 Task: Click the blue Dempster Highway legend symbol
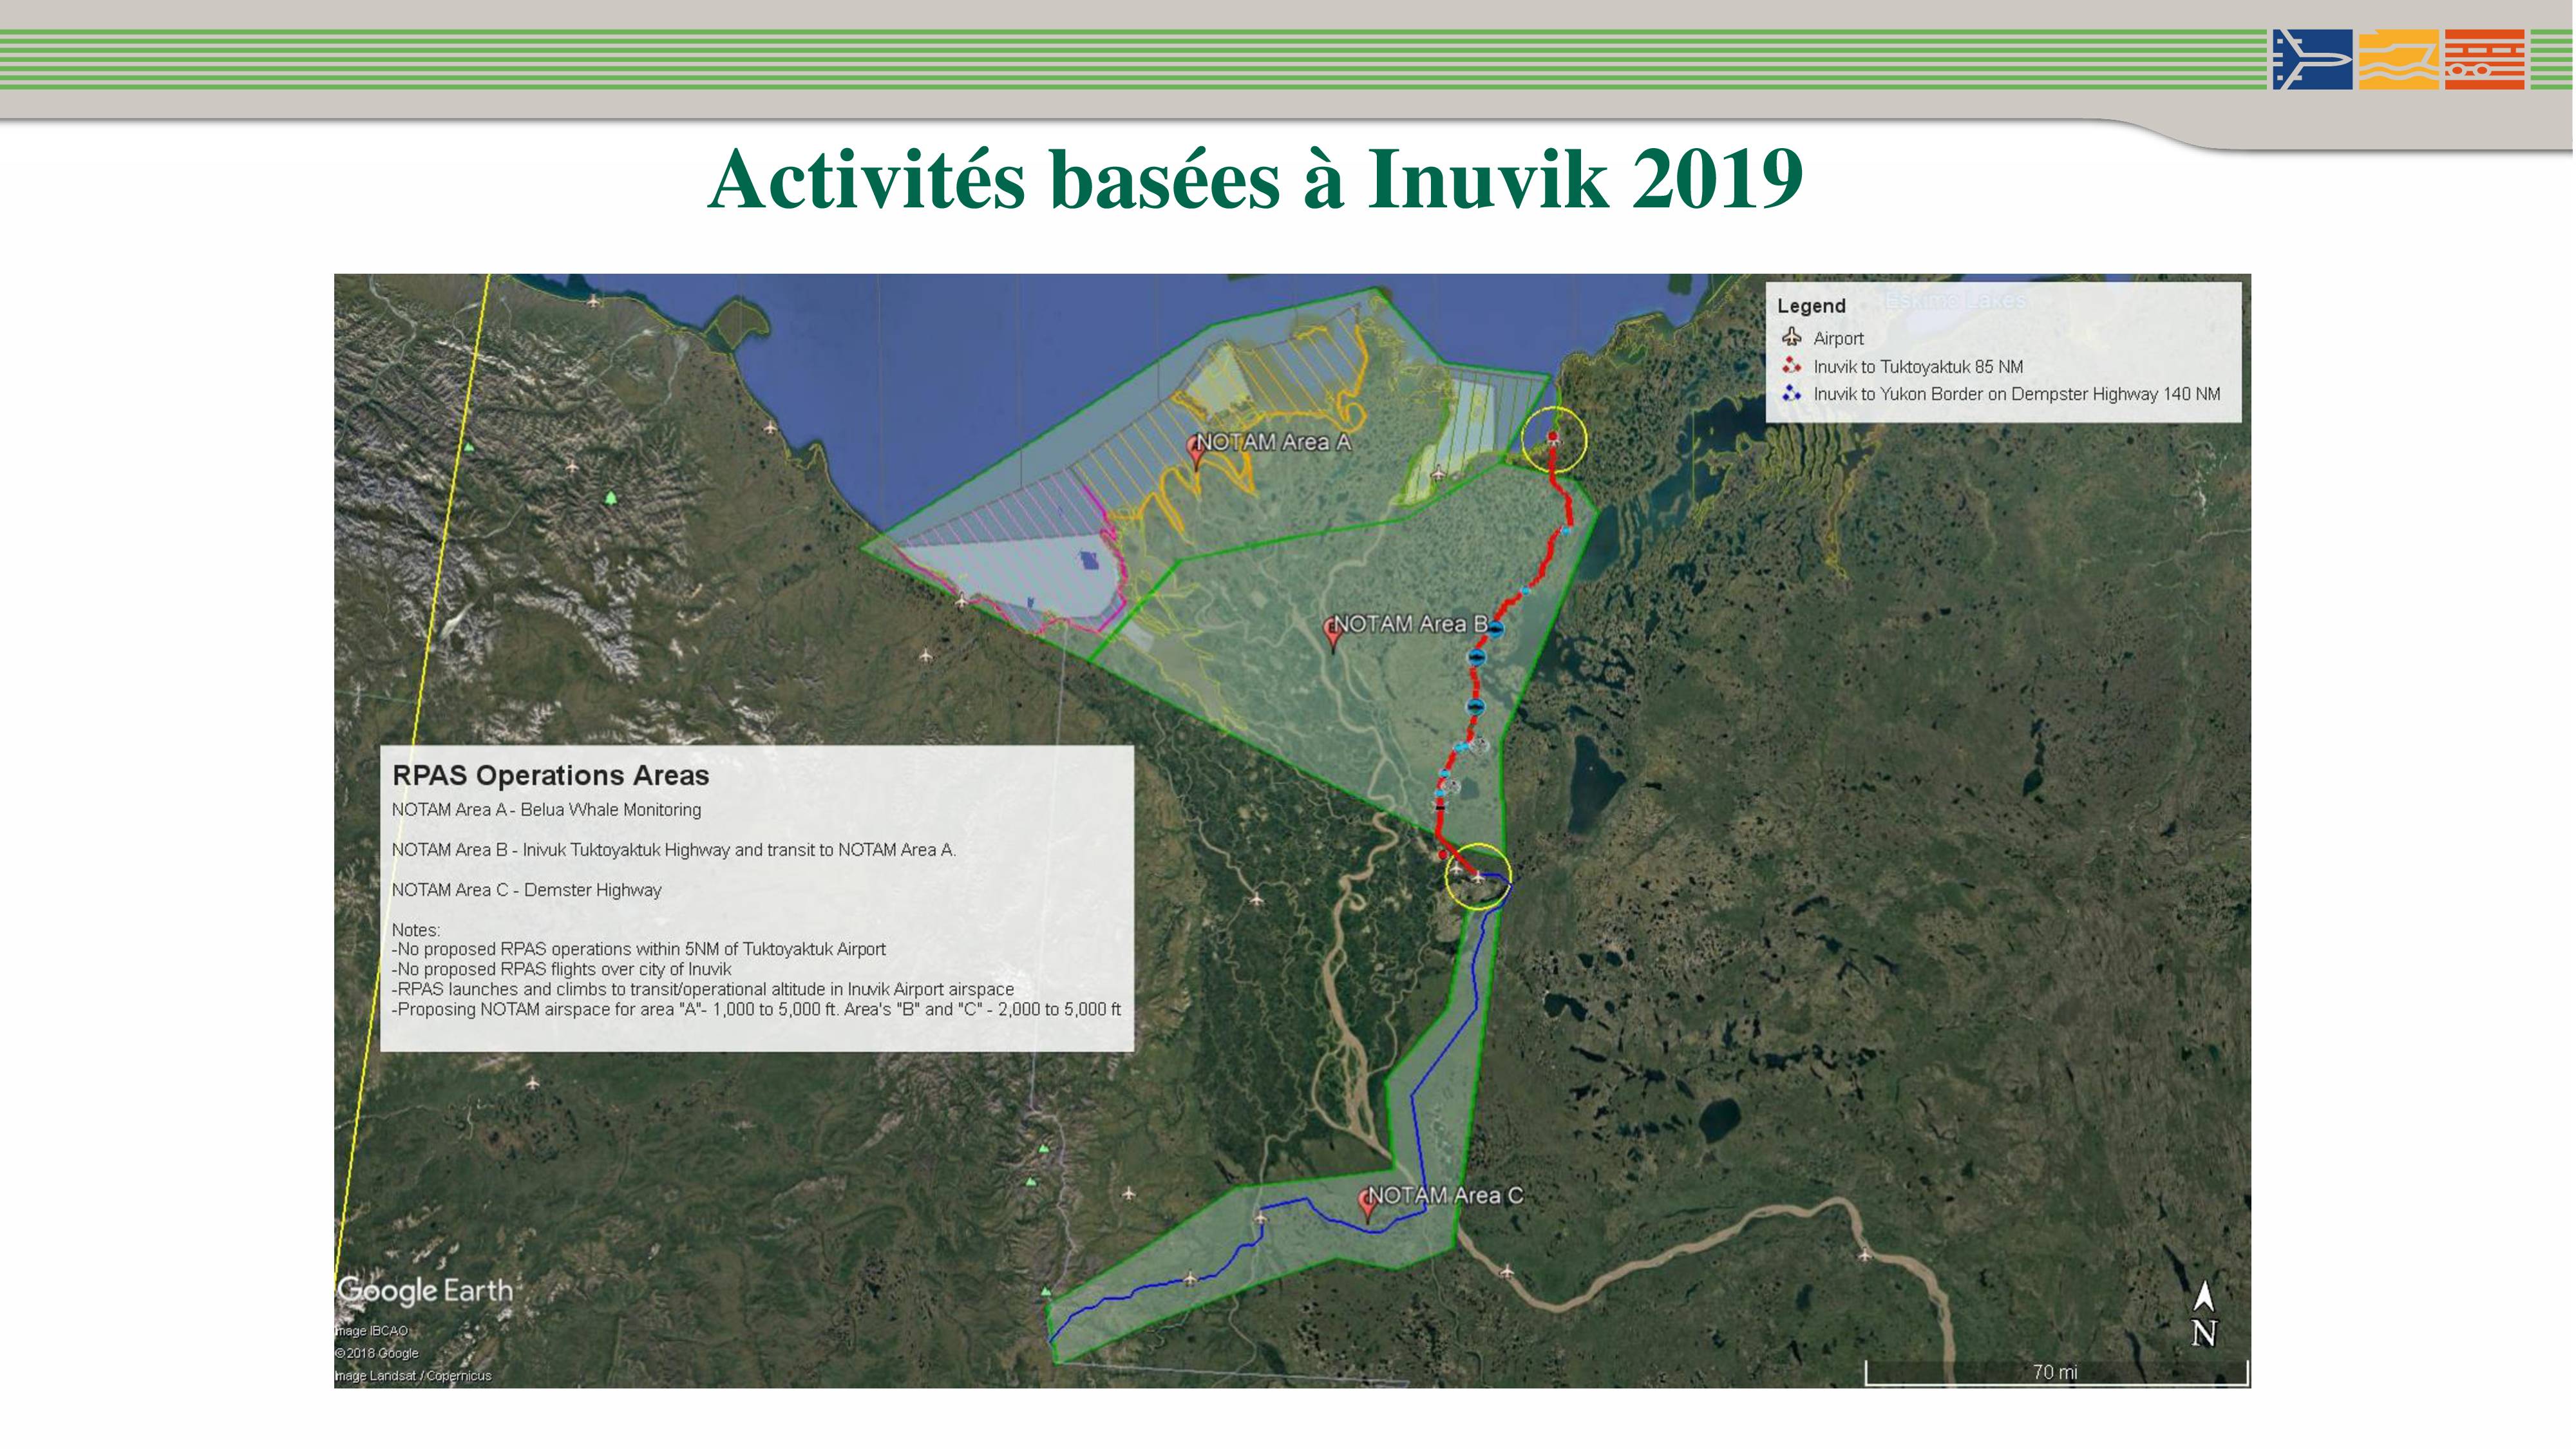click(x=1791, y=393)
